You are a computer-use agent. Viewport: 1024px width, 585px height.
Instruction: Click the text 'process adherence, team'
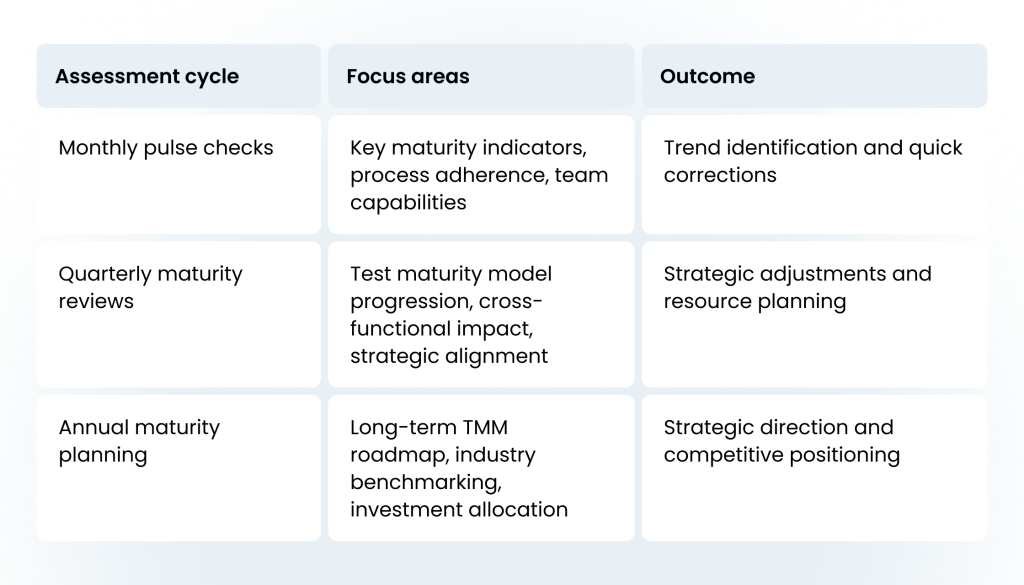(x=479, y=176)
